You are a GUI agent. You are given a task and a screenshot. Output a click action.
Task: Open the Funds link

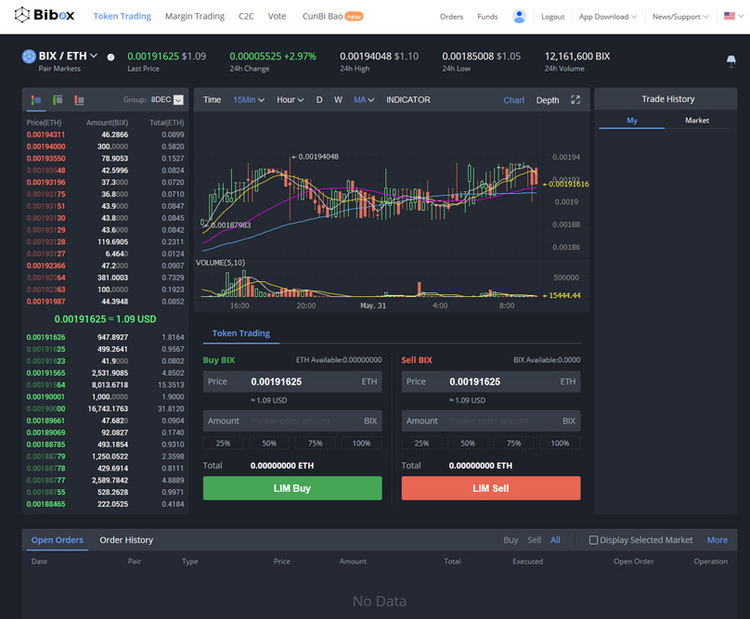point(487,17)
